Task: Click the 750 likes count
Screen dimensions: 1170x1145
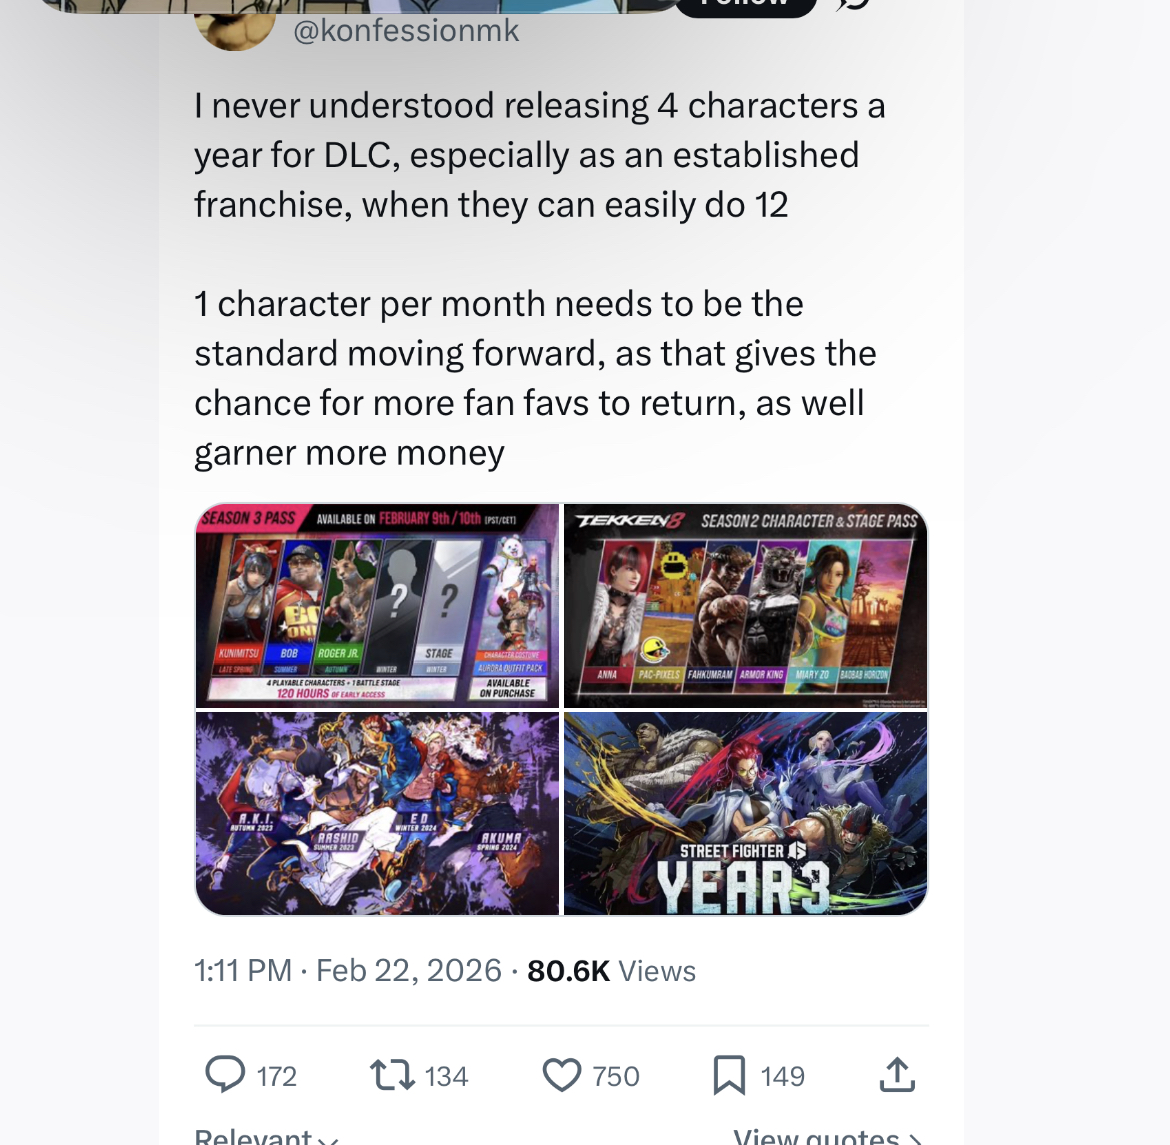Action: 616,1076
